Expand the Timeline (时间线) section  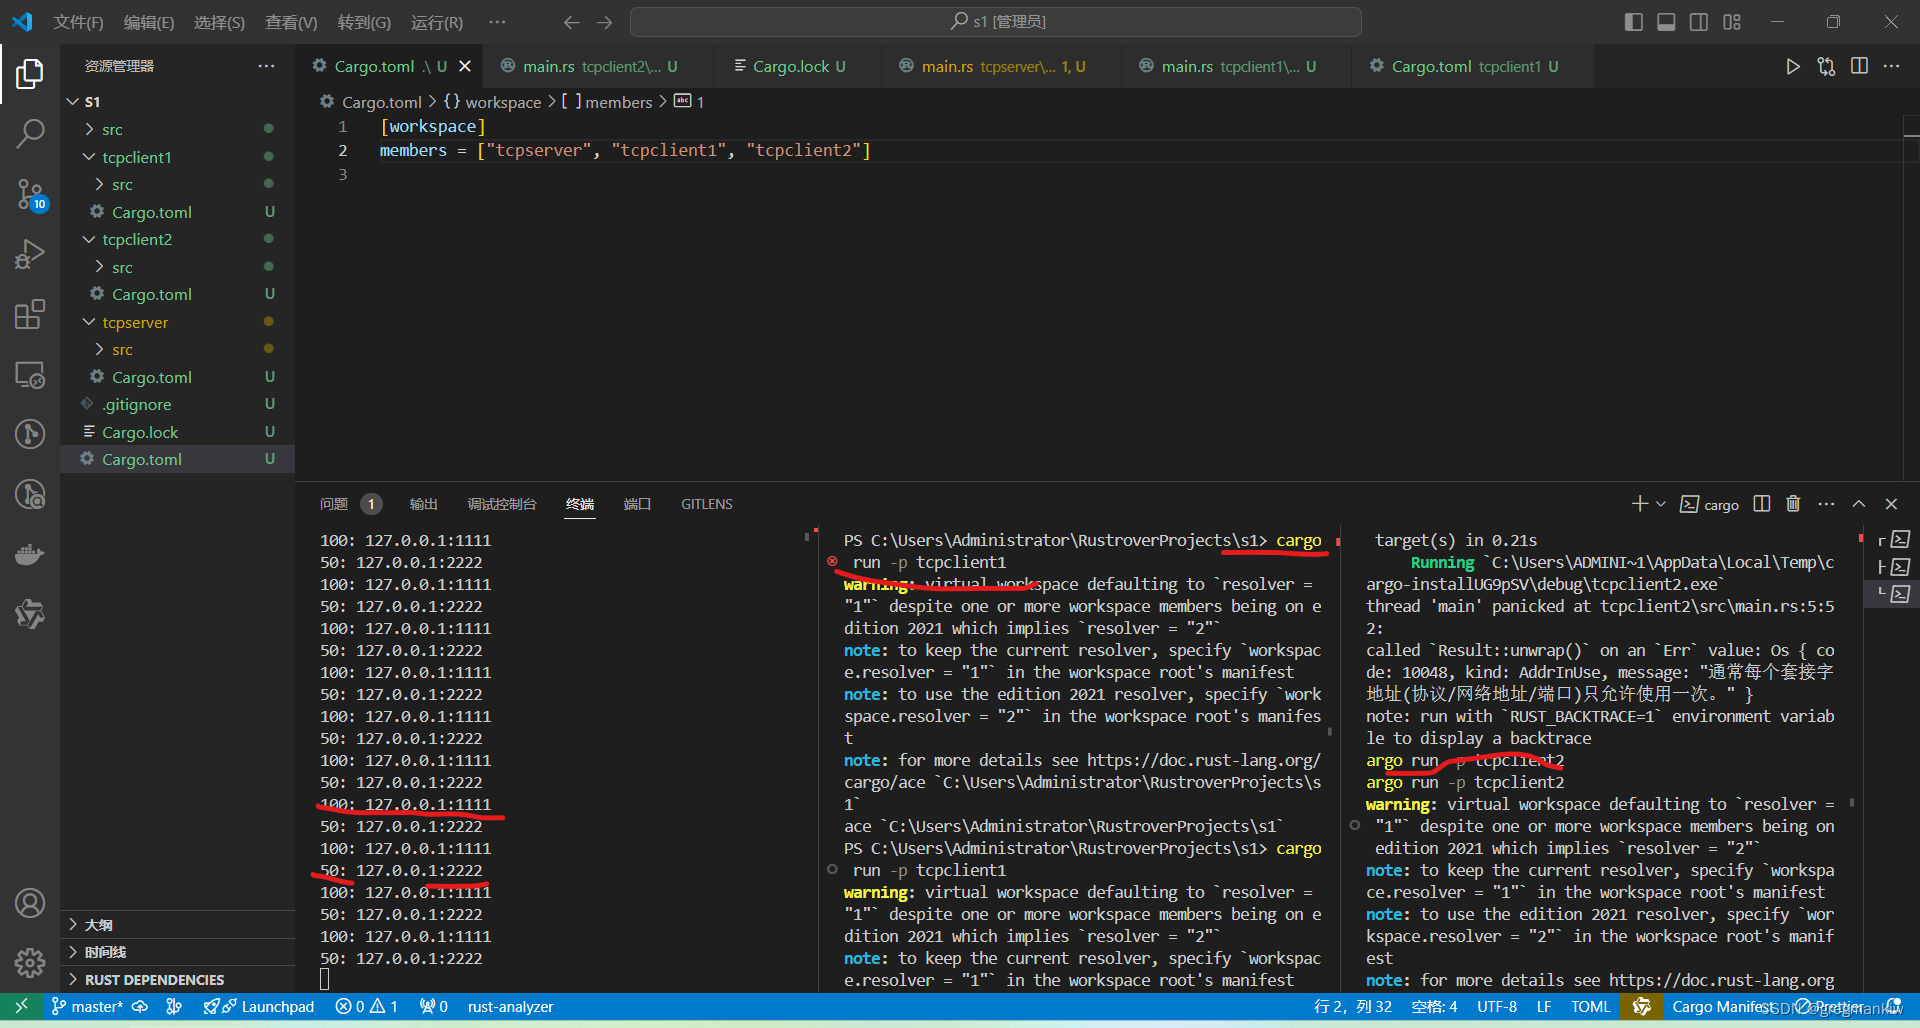click(178, 952)
